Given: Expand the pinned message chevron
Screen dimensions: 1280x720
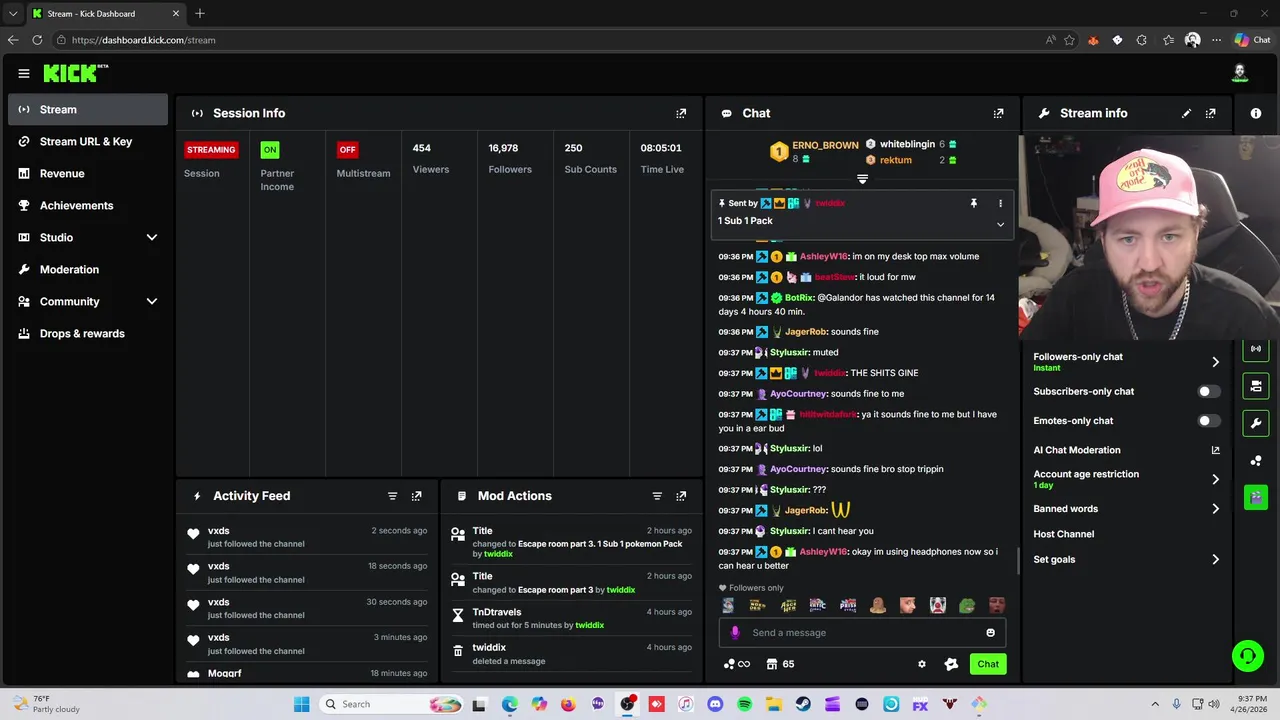Looking at the screenshot, I should [x=1000, y=224].
